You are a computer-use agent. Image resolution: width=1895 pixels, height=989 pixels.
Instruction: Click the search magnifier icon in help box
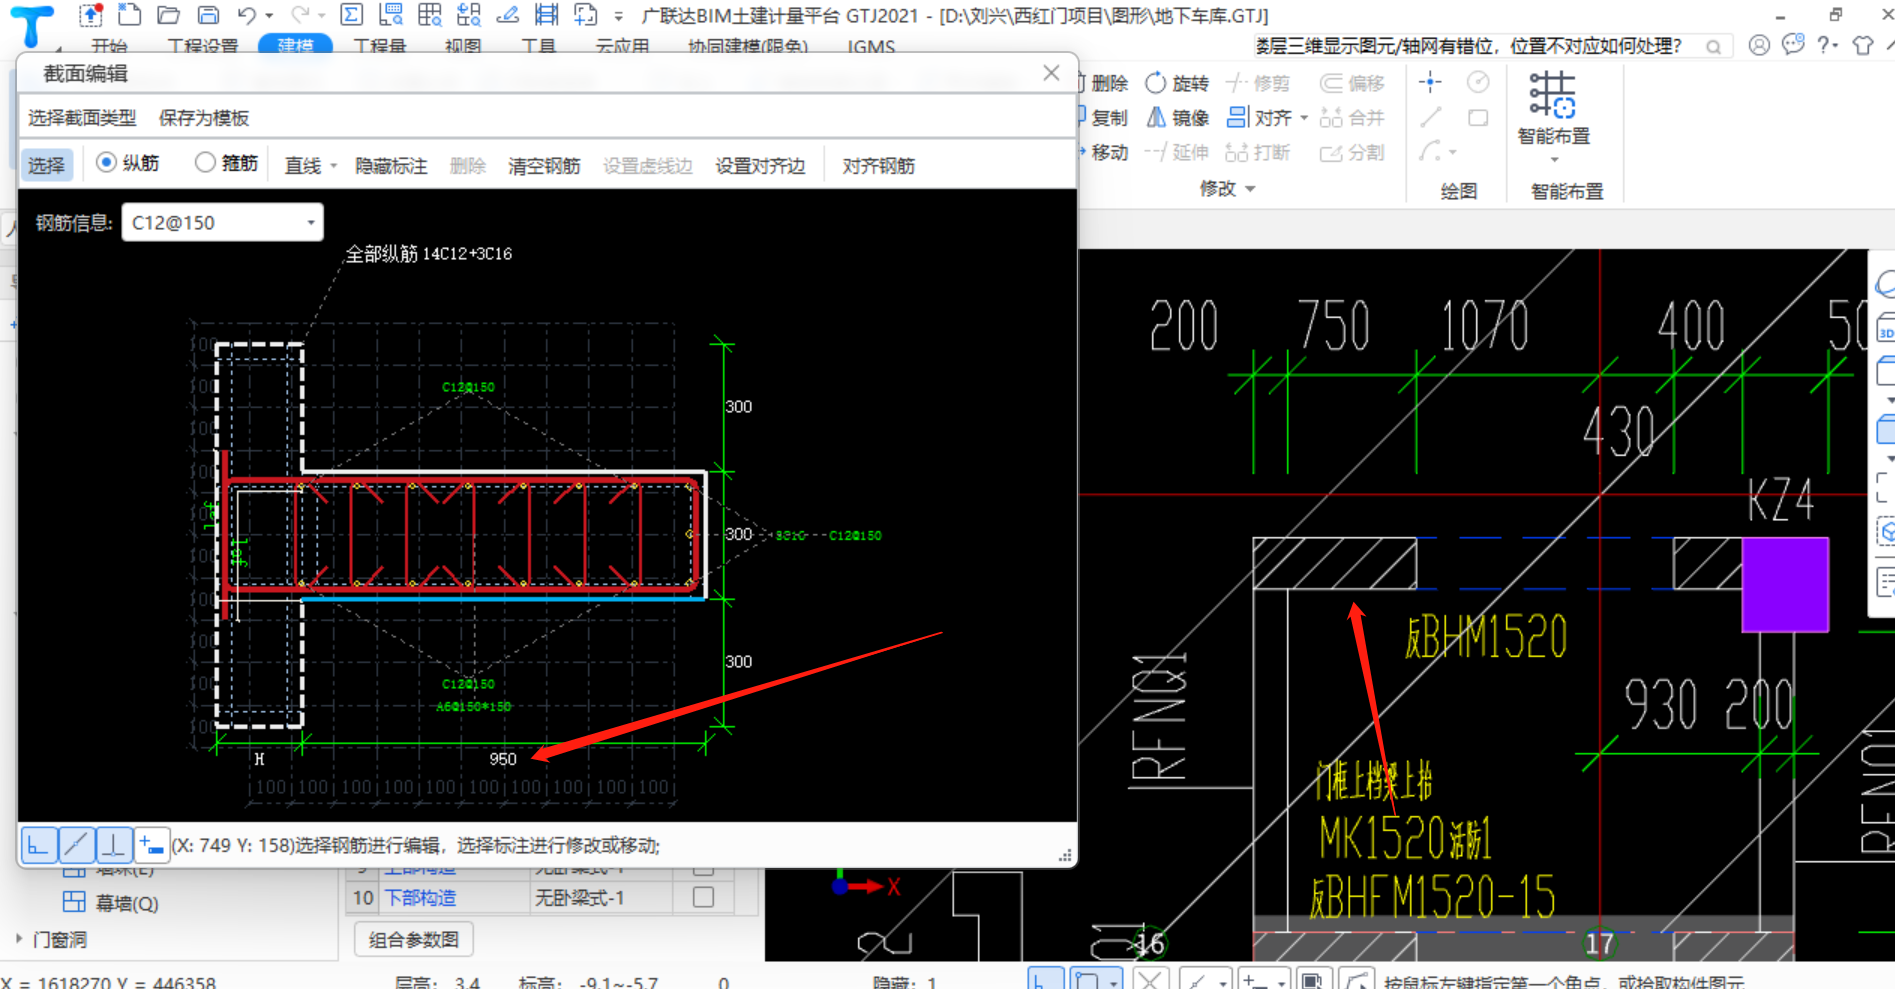click(x=1713, y=47)
